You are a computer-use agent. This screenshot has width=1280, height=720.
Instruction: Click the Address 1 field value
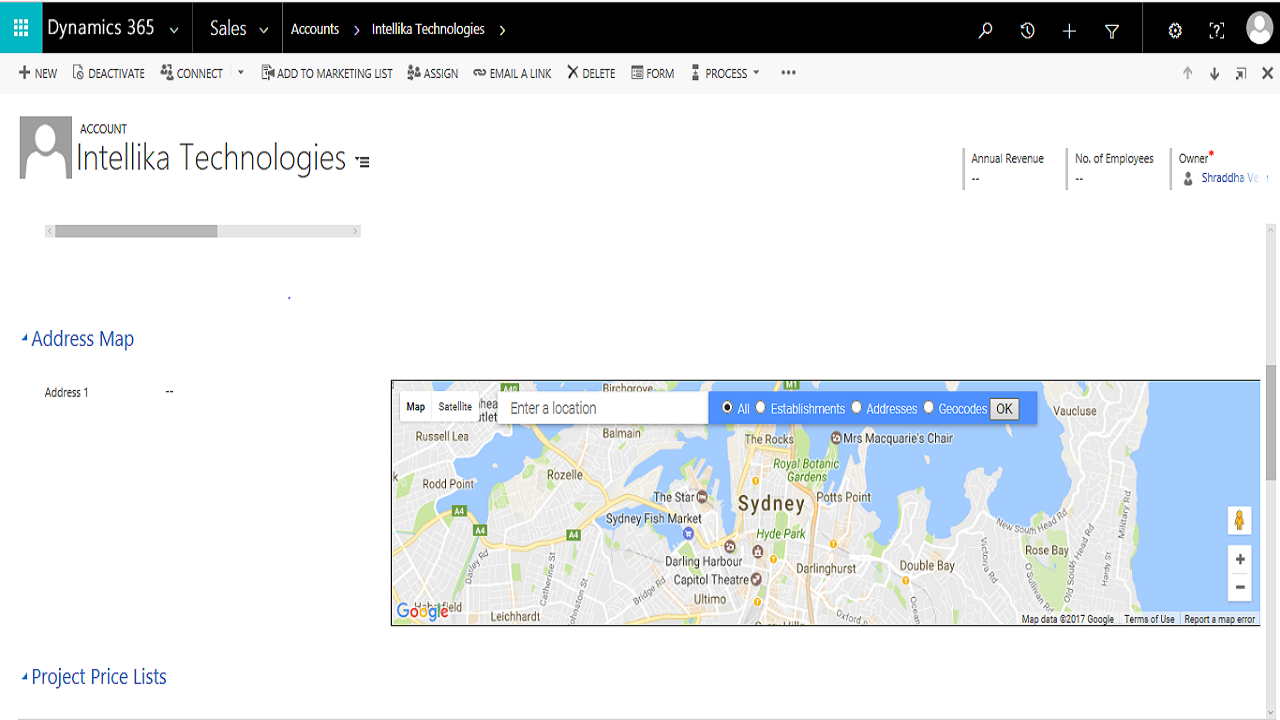[169, 392]
